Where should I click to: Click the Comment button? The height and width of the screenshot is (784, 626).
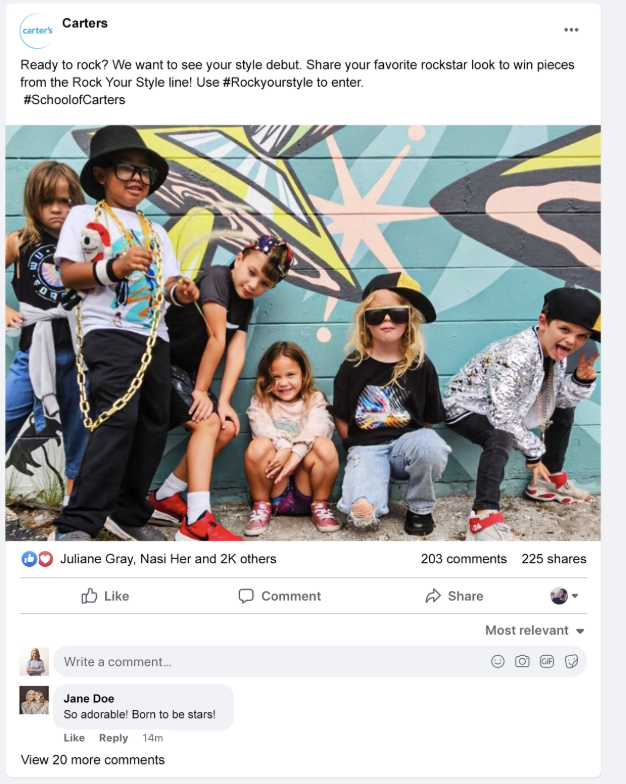click(x=280, y=596)
